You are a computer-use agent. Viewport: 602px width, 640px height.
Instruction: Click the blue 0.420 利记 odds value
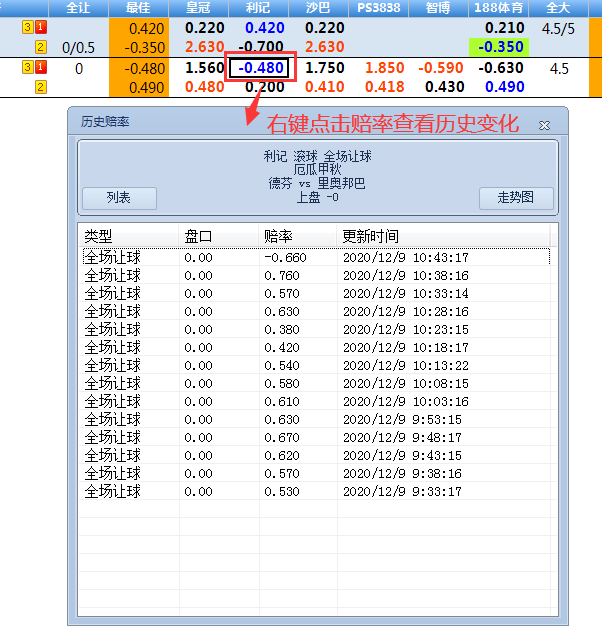coord(264,28)
